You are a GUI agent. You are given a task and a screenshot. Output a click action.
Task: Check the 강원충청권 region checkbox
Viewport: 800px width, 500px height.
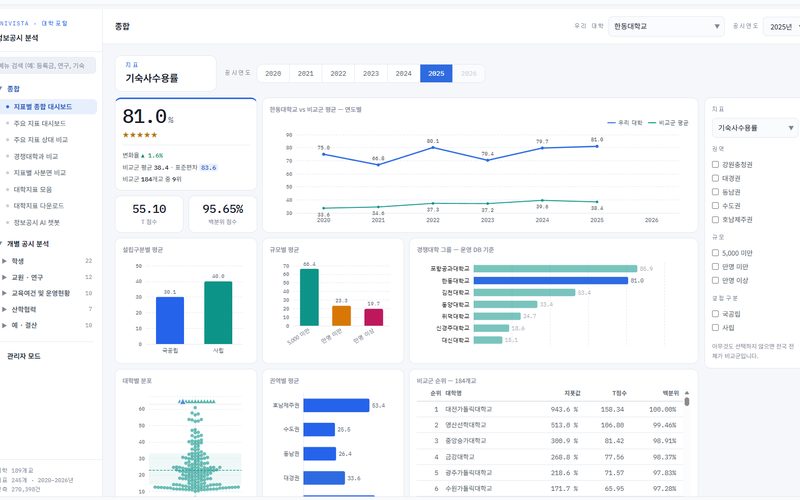pos(715,164)
